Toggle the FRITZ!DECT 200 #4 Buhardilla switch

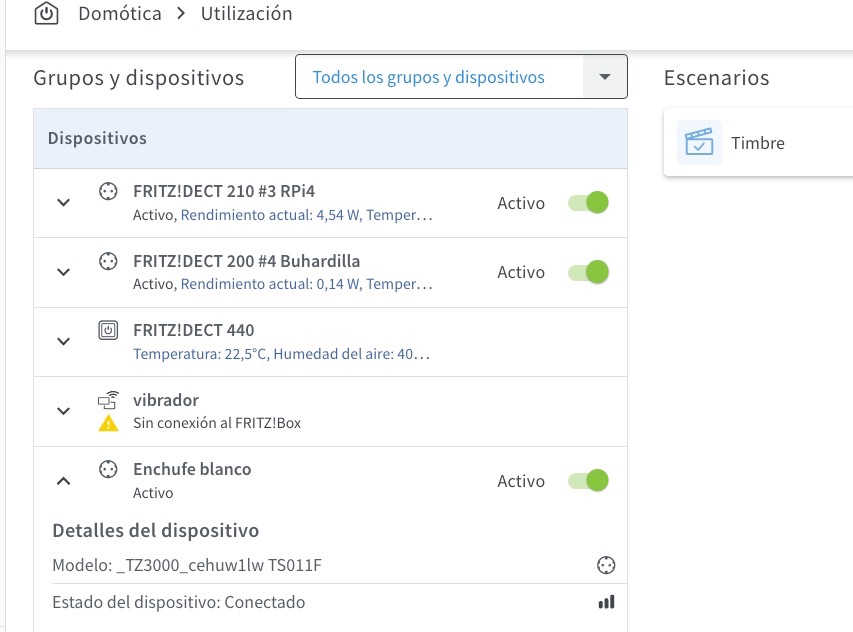pos(588,272)
